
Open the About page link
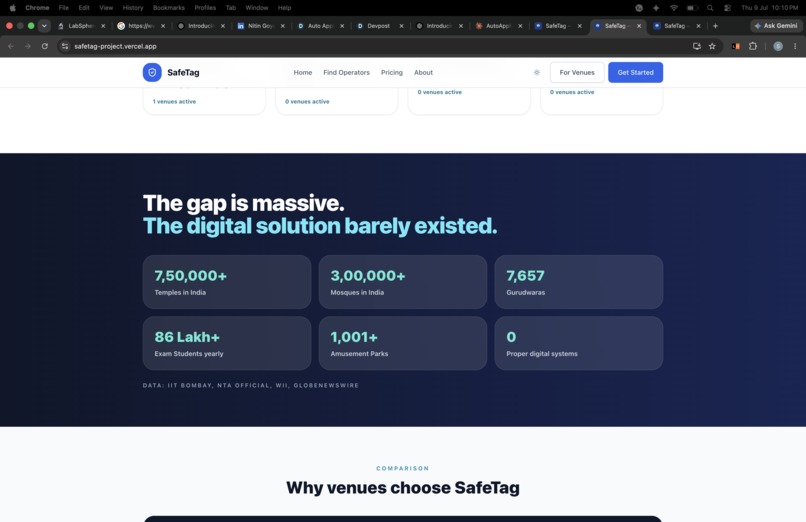click(424, 72)
